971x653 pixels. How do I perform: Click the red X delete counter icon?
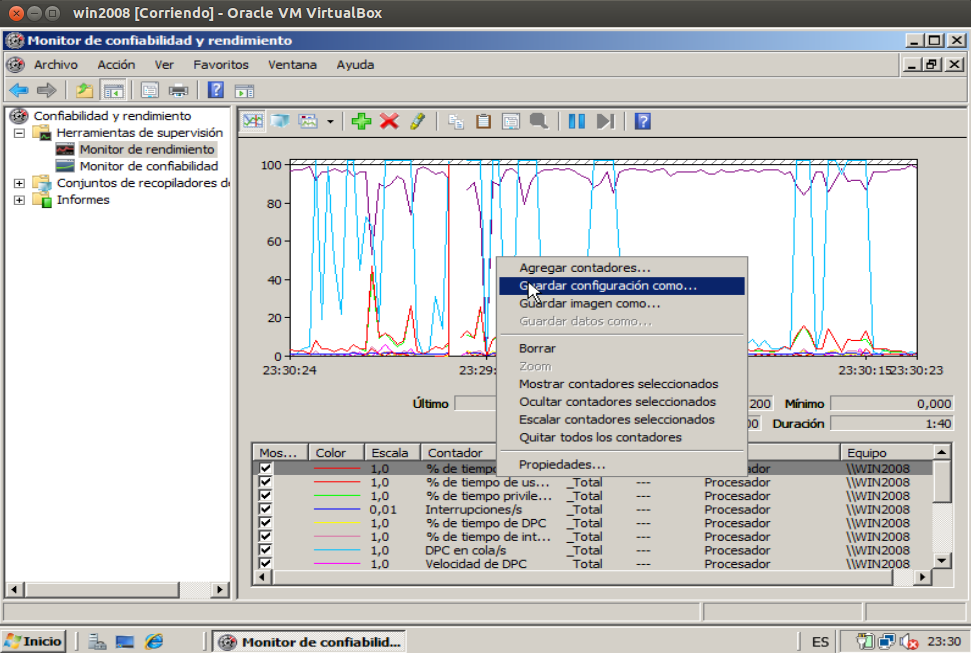coord(389,121)
